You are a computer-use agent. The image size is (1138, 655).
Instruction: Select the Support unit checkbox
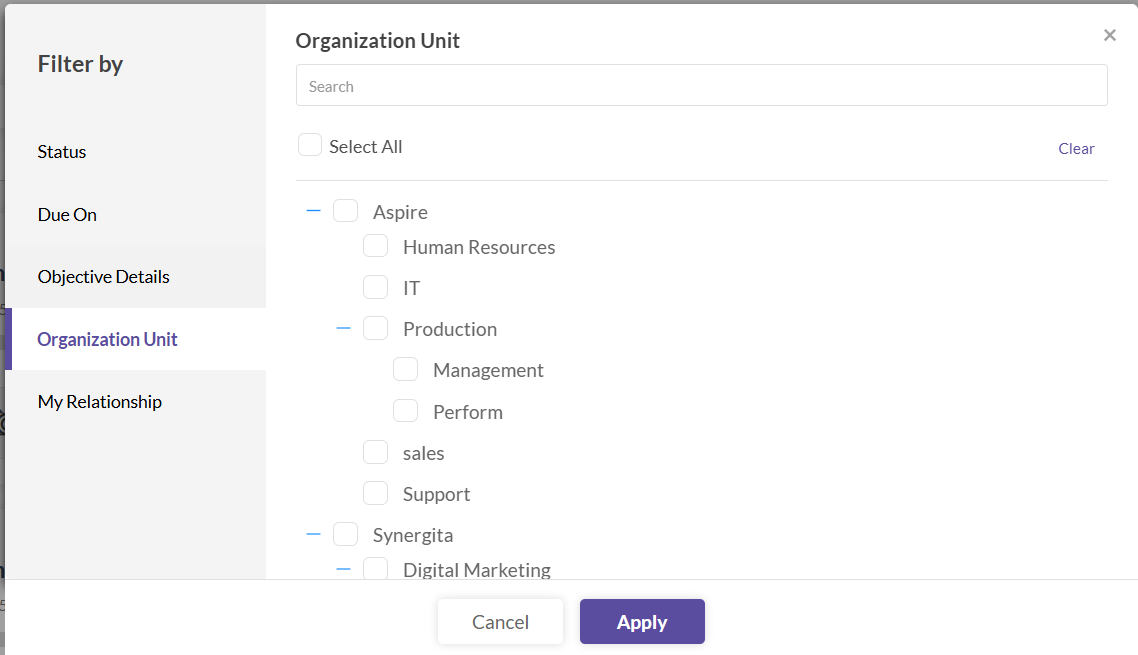(x=376, y=493)
